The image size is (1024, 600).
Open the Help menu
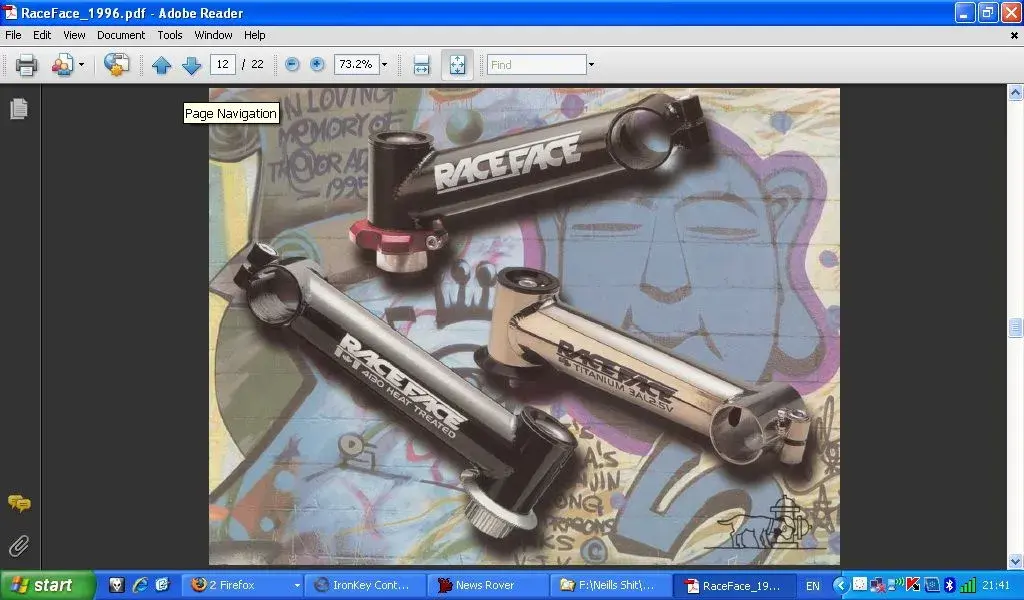(255, 35)
